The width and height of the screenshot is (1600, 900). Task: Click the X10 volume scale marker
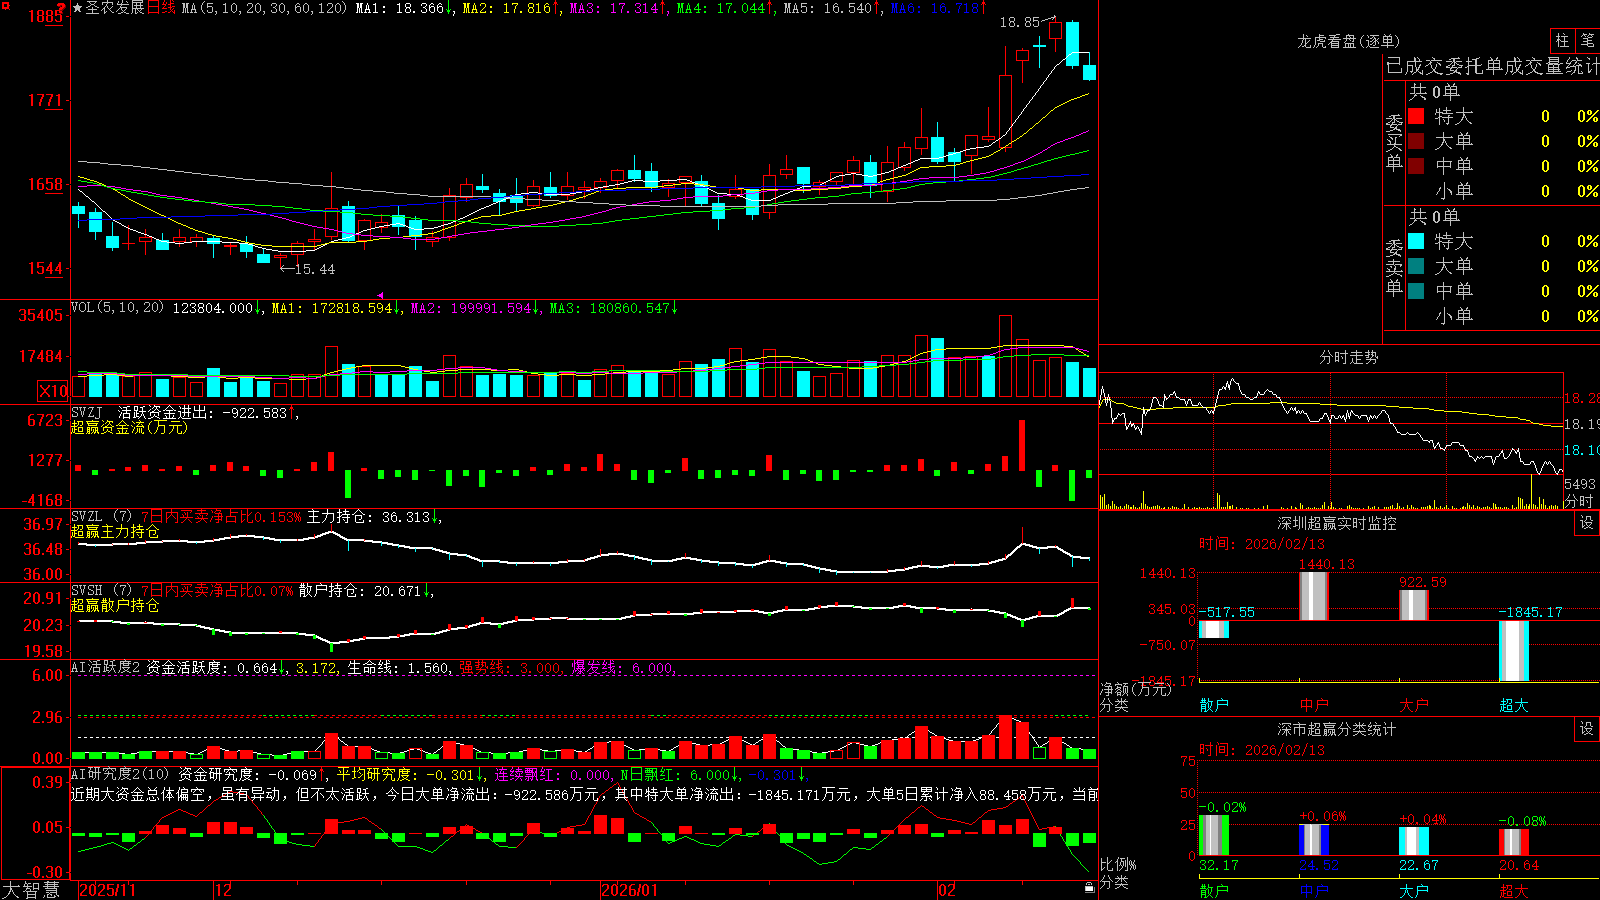pyautogui.click(x=53, y=391)
